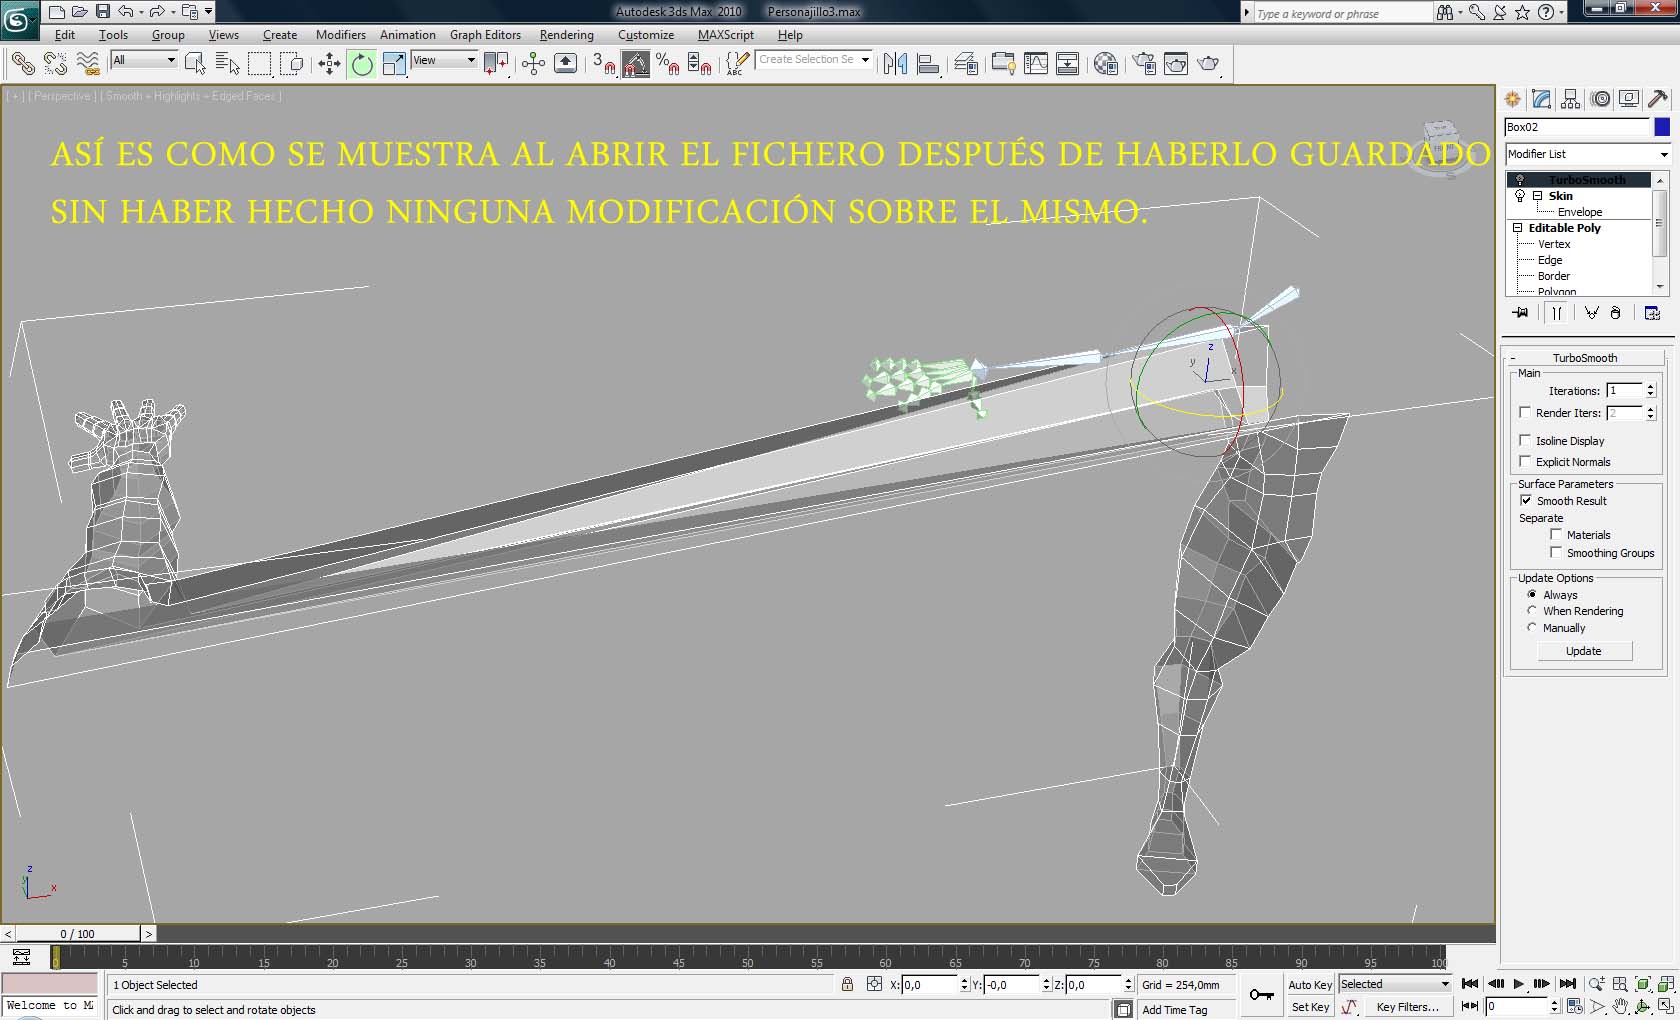The width and height of the screenshot is (1680, 1020).
Task: Click the Mirror tool icon
Action: [x=895, y=64]
